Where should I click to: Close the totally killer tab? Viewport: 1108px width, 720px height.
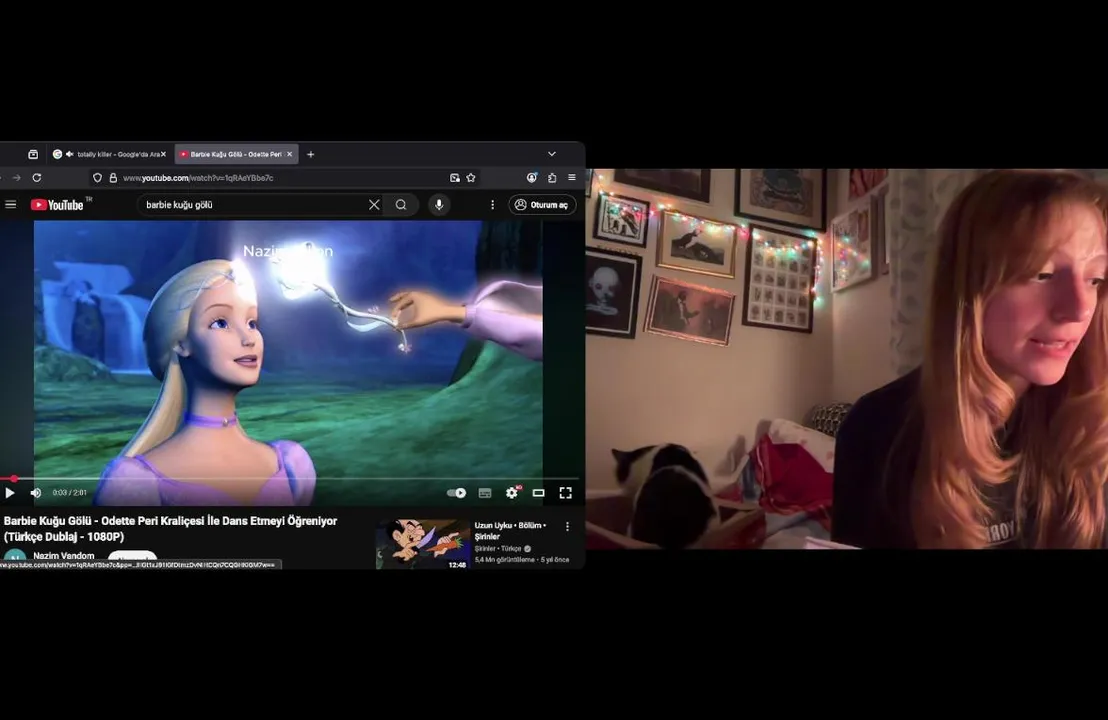click(163, 154)
